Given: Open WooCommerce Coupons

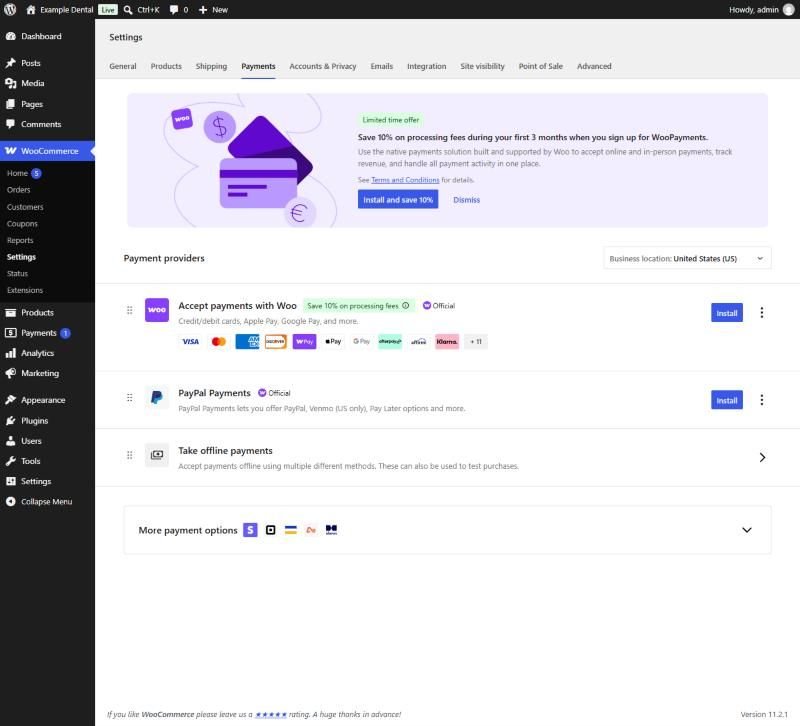Looking at the screenshot, I should coord(22,224).
